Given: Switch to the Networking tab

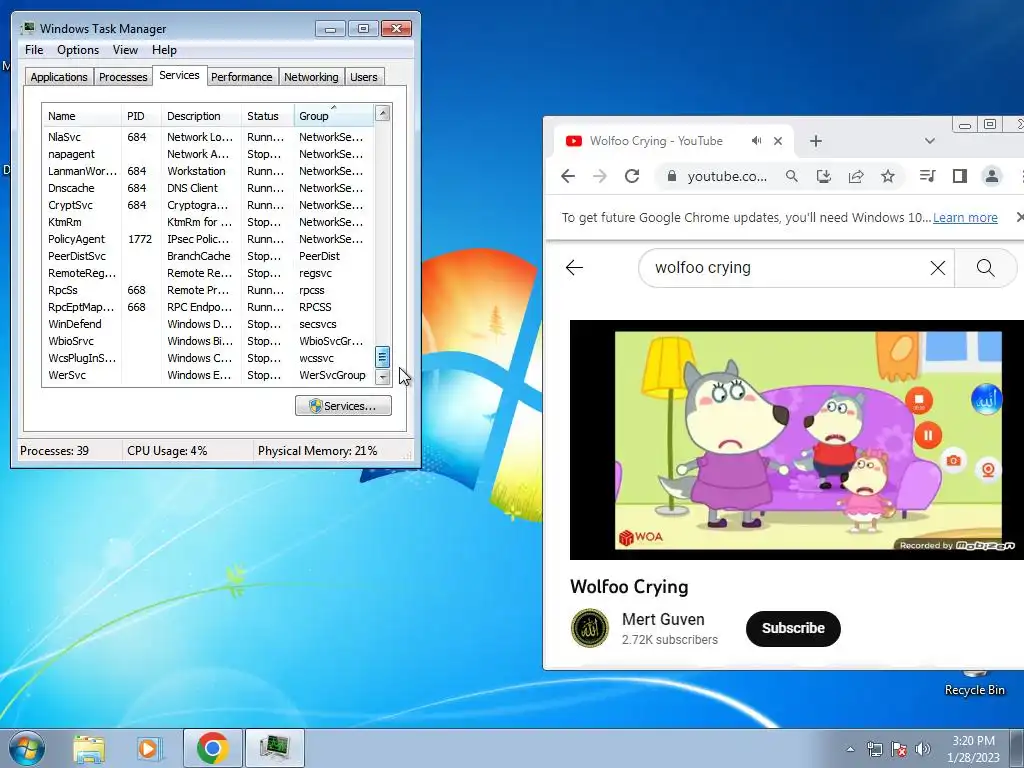Looking at the screenshot, I should tap(311, 77).
